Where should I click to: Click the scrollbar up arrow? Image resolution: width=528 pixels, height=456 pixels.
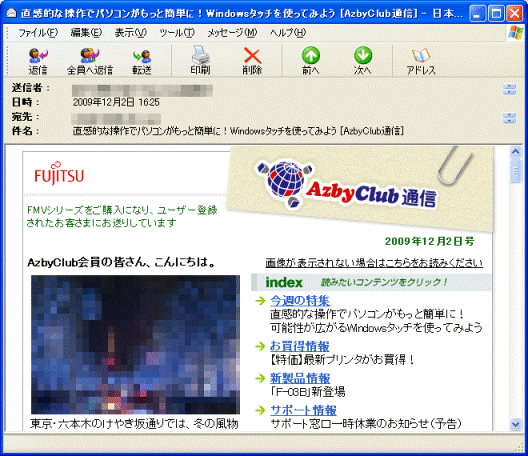click(516, 152)
